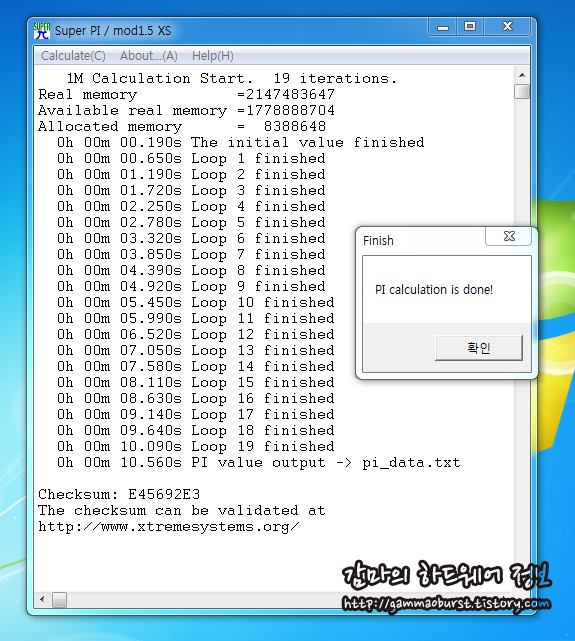Click the 'Loop 16 finished' line
Image resolution: width=575 pixels, height=641 pixels.
click(x=196, y=398)
